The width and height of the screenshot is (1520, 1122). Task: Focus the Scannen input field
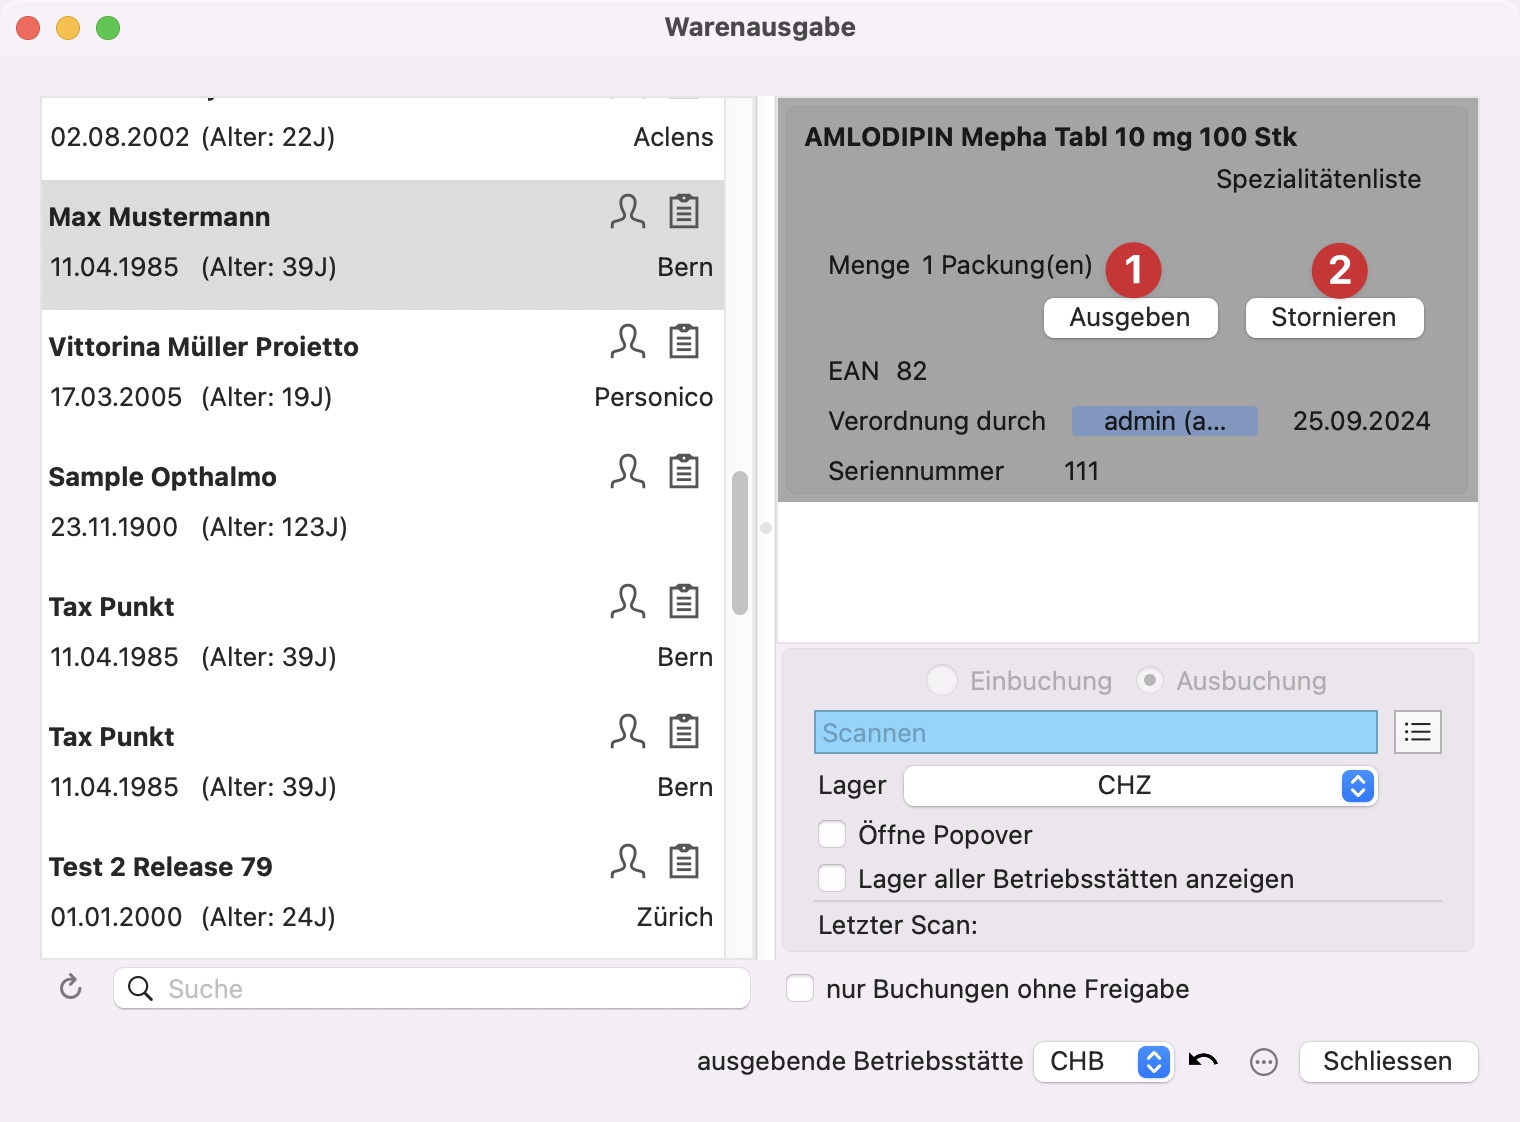point(1096,732)
